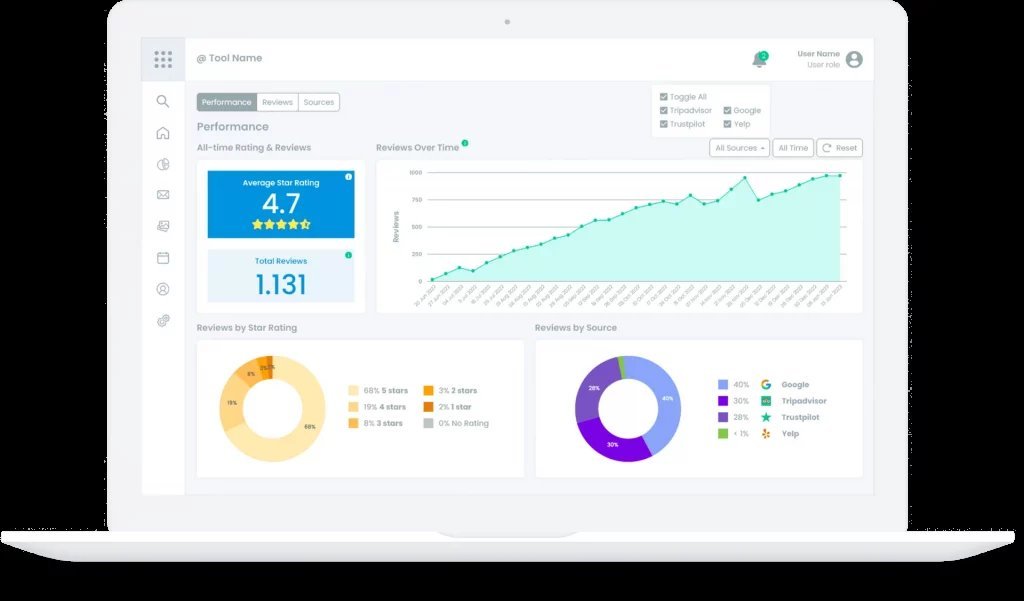Screen dimensions: 1024x601
Task: Click the user avatar icon
Action: [854, 59]
